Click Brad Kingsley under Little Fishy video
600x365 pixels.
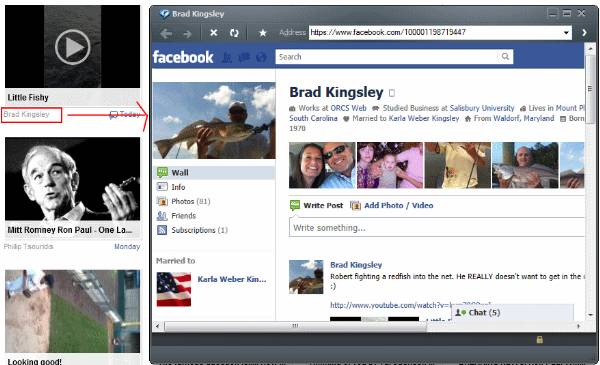(26, 114)
